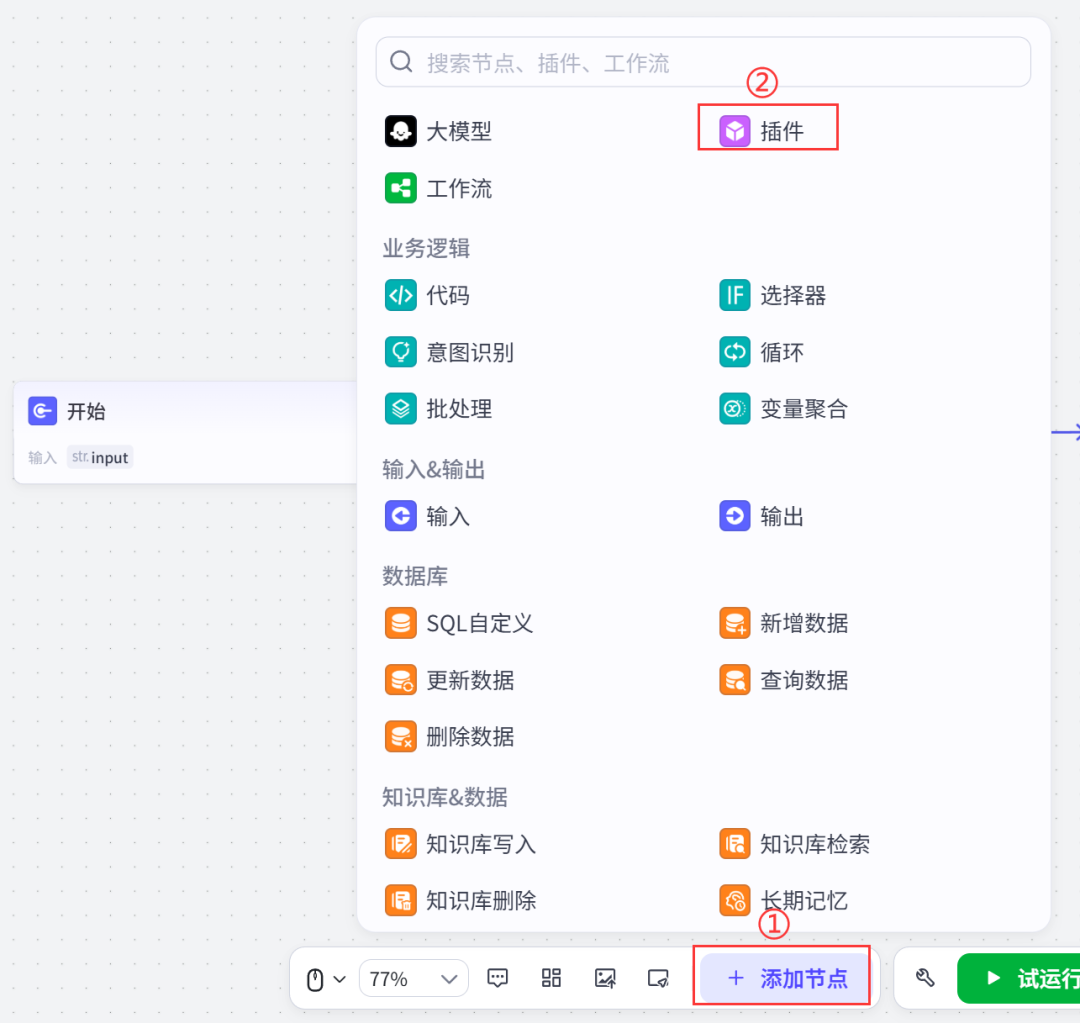Click the image export icon in toolbar
The width and height of the screenshot is (1080, 1023).
click(x=605, y=978)
